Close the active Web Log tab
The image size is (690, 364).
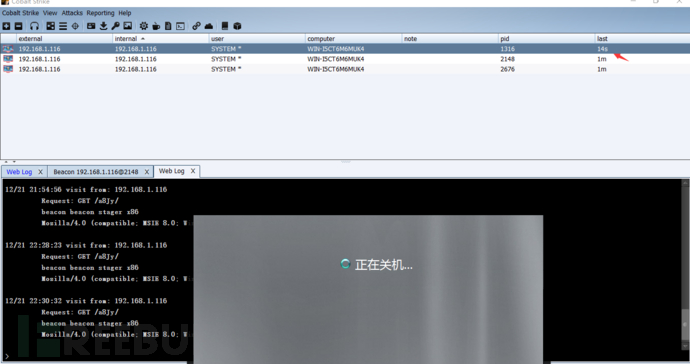point(193,171)
